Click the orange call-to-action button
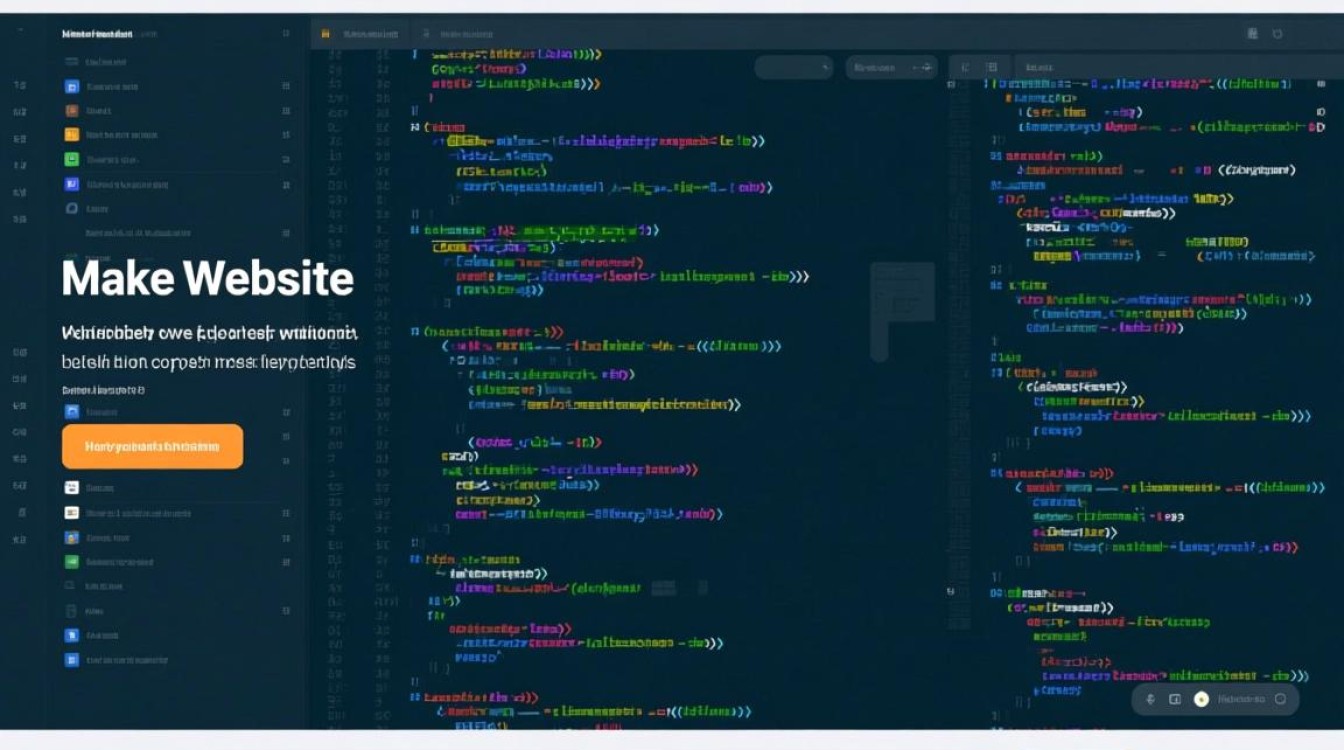Image resolution: width=1344 pixels, height=750 pixels. pos(152,446)
